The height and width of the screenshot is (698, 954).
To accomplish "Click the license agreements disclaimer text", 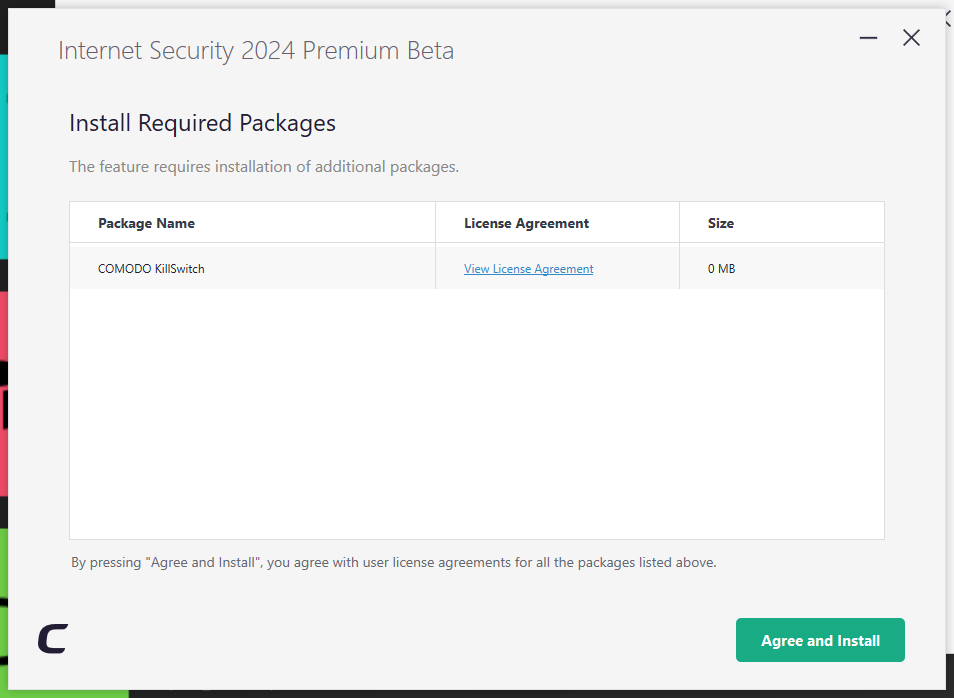I will (x=394, y=562).
